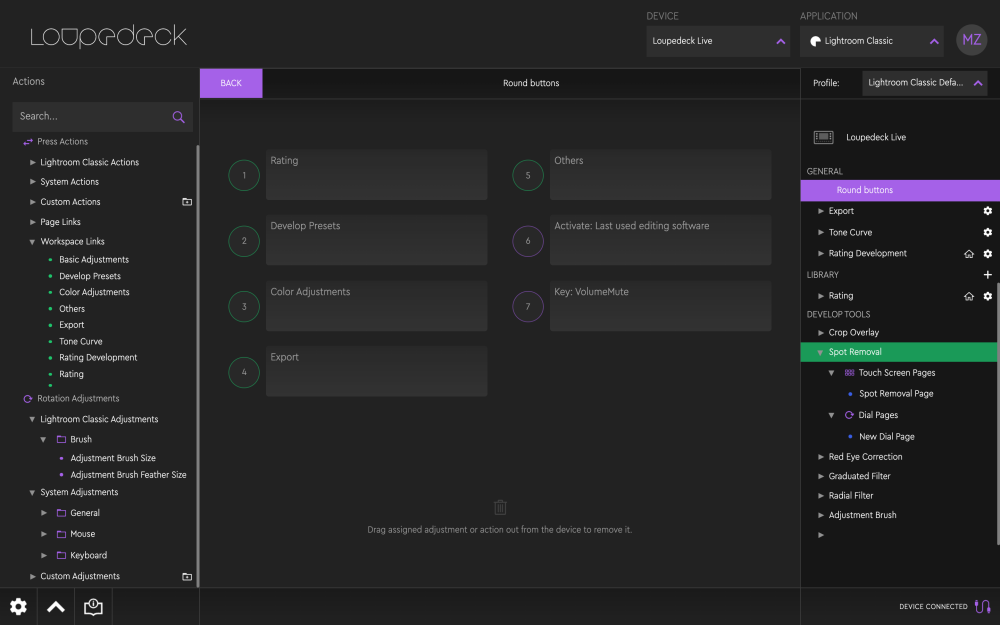
Task: Click the Develop Presets assignment box
Action: coord(376,240)
